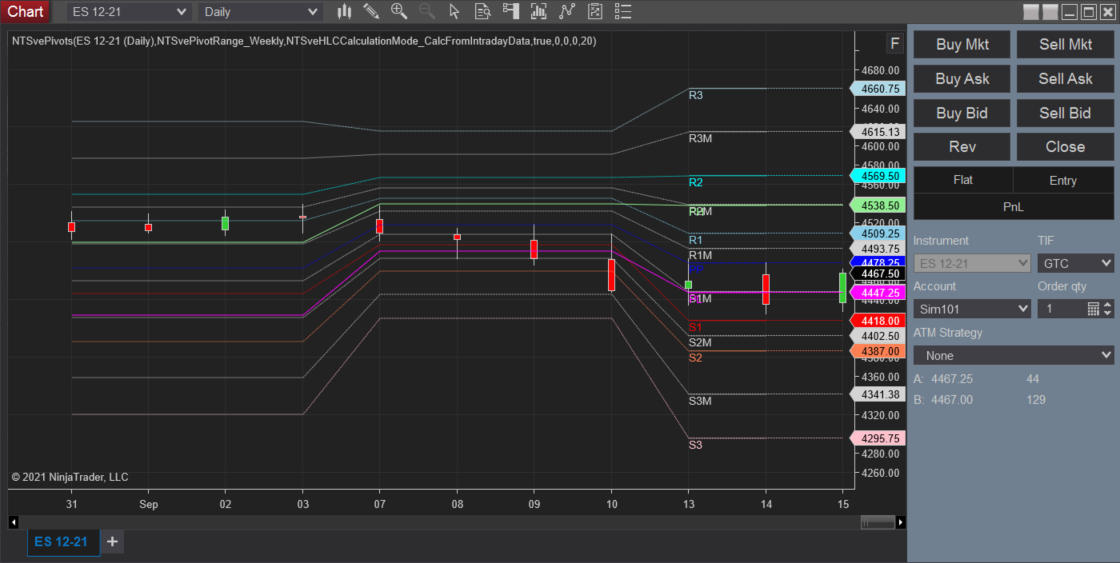This screenshot has height=563, width=1120.
Task: Open the chart properties list icon
Action: pyautogui.click(x=623, y=12)
